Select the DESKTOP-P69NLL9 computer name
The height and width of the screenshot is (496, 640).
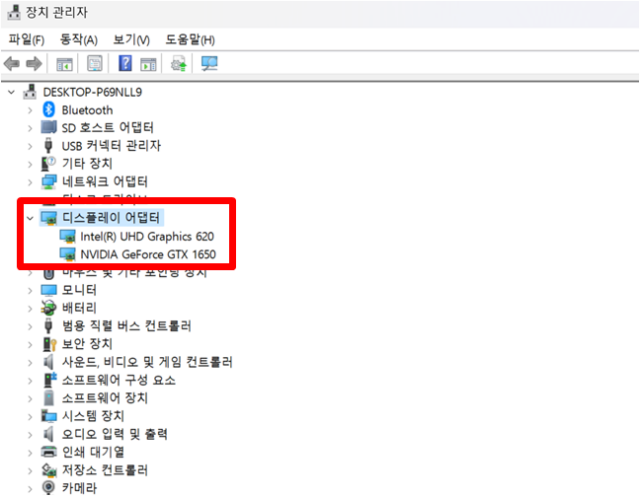[x=93, y=92]
